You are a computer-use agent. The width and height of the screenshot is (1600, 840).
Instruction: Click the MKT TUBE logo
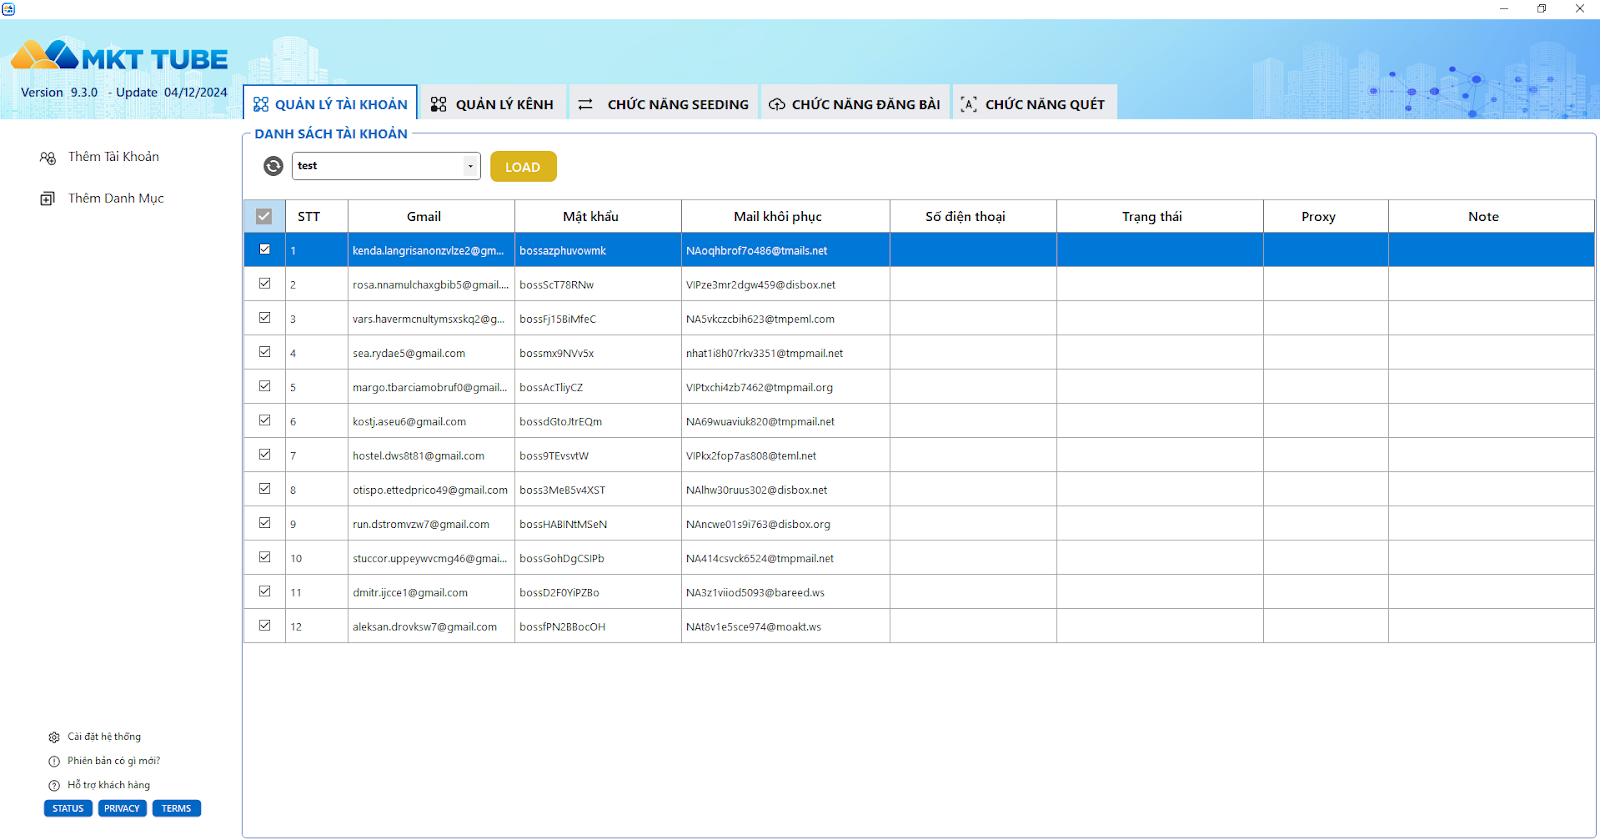[x=120, y=56]
